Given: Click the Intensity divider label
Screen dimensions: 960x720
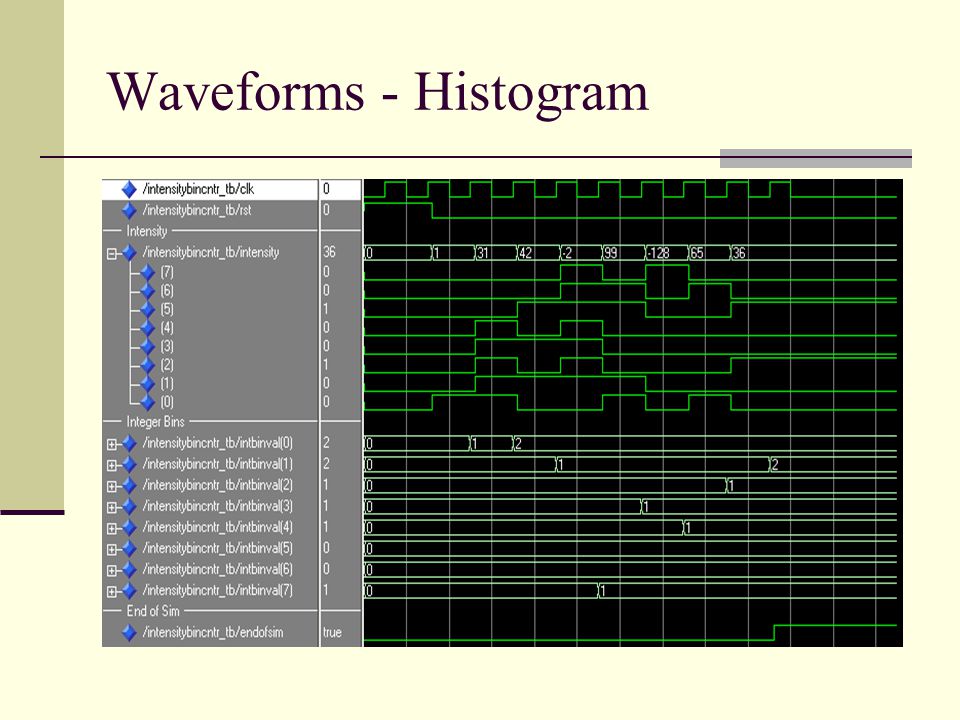Looking at the screenshot, I should [146, 231].
